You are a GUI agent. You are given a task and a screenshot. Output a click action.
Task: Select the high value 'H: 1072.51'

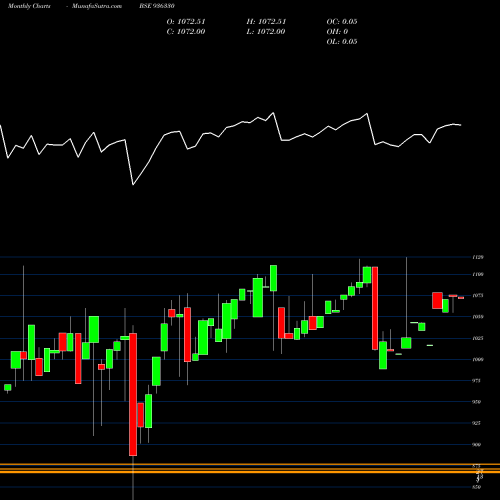(266, 22)
